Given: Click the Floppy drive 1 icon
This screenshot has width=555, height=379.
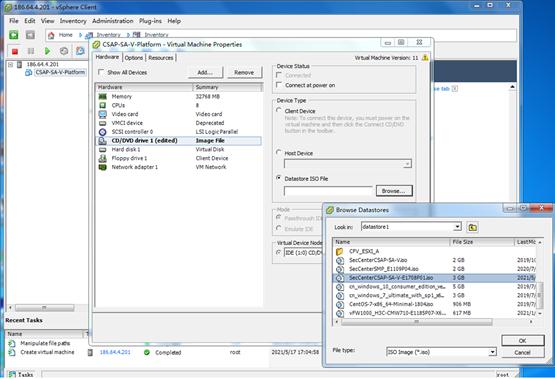Looking at the screenshot, I should coord(103,159).
